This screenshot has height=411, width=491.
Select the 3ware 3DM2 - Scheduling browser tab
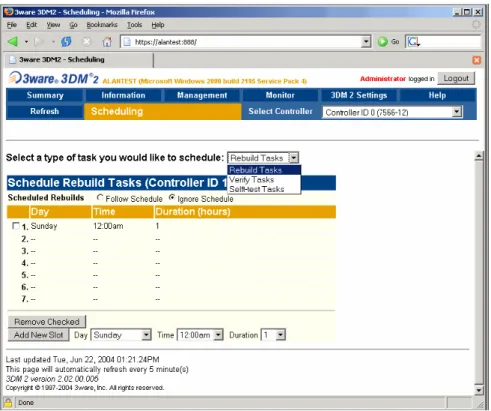78,60
